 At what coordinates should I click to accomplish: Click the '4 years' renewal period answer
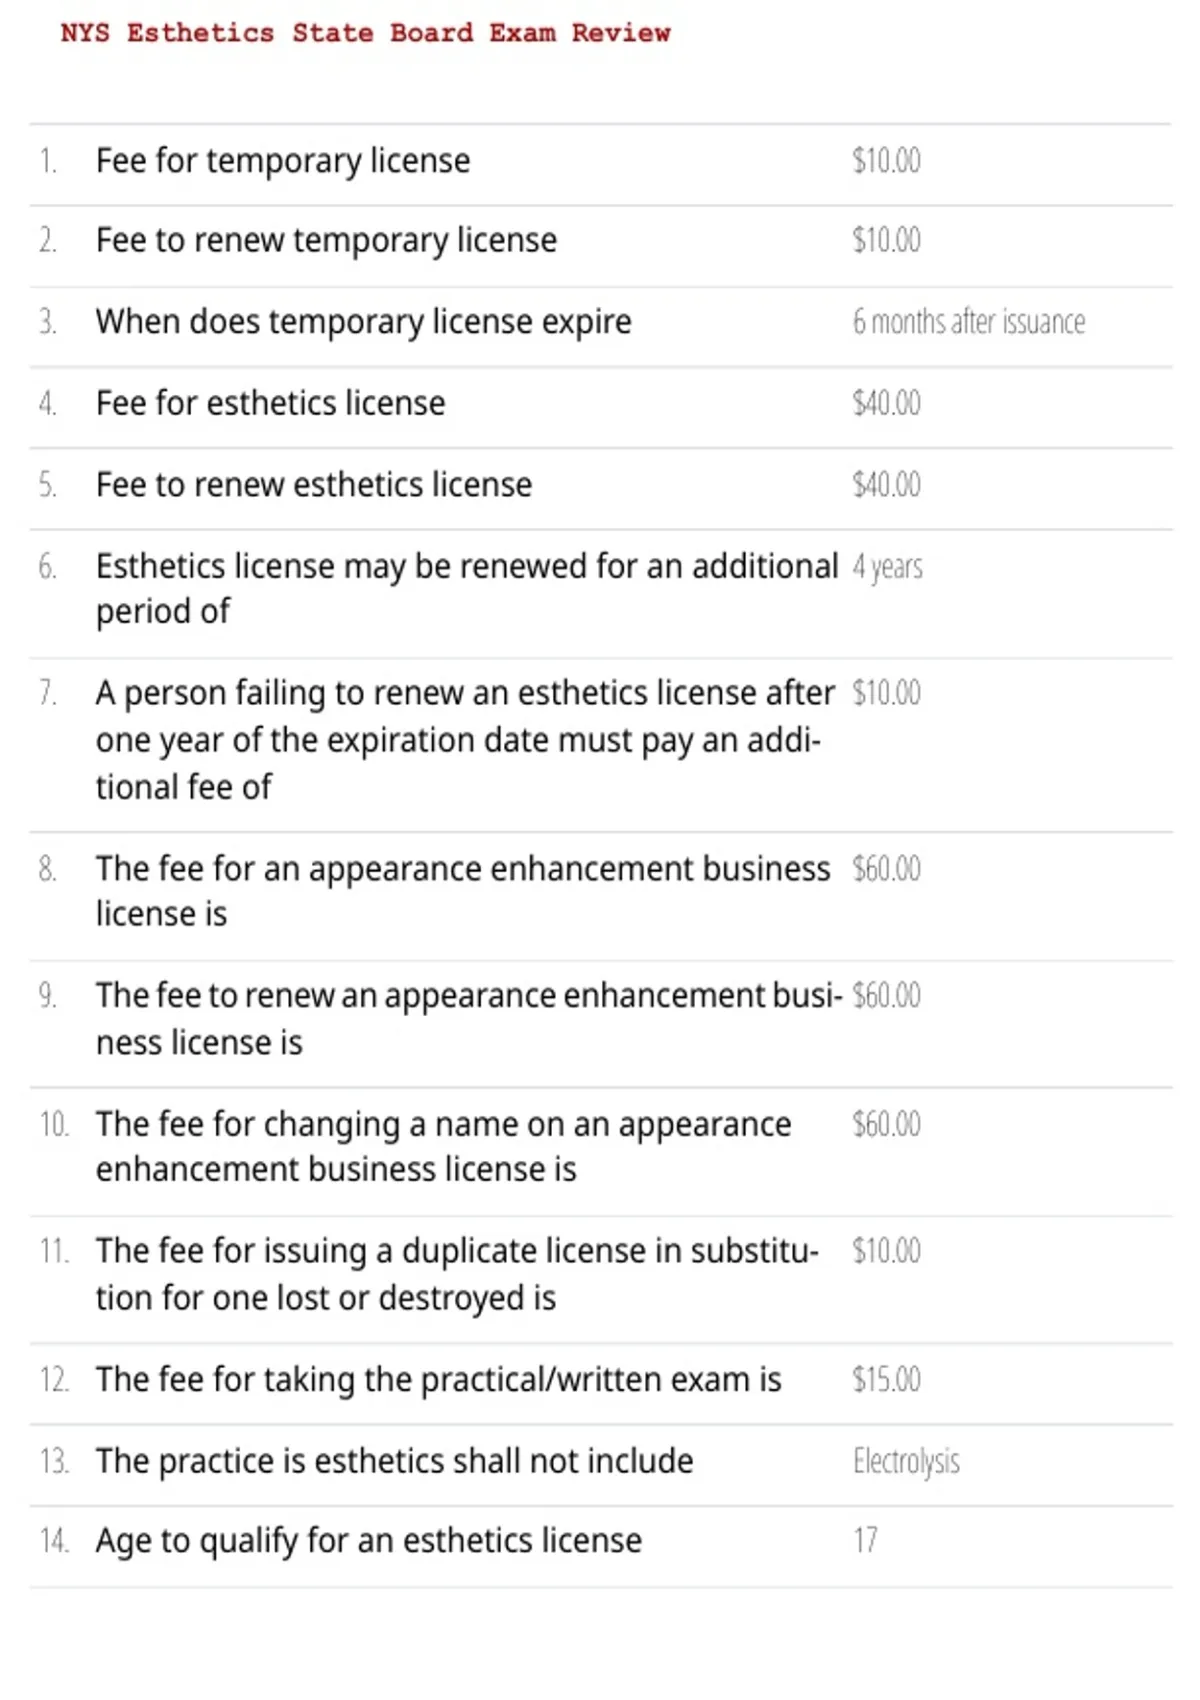pyautogui.click(x=887, y=567)
